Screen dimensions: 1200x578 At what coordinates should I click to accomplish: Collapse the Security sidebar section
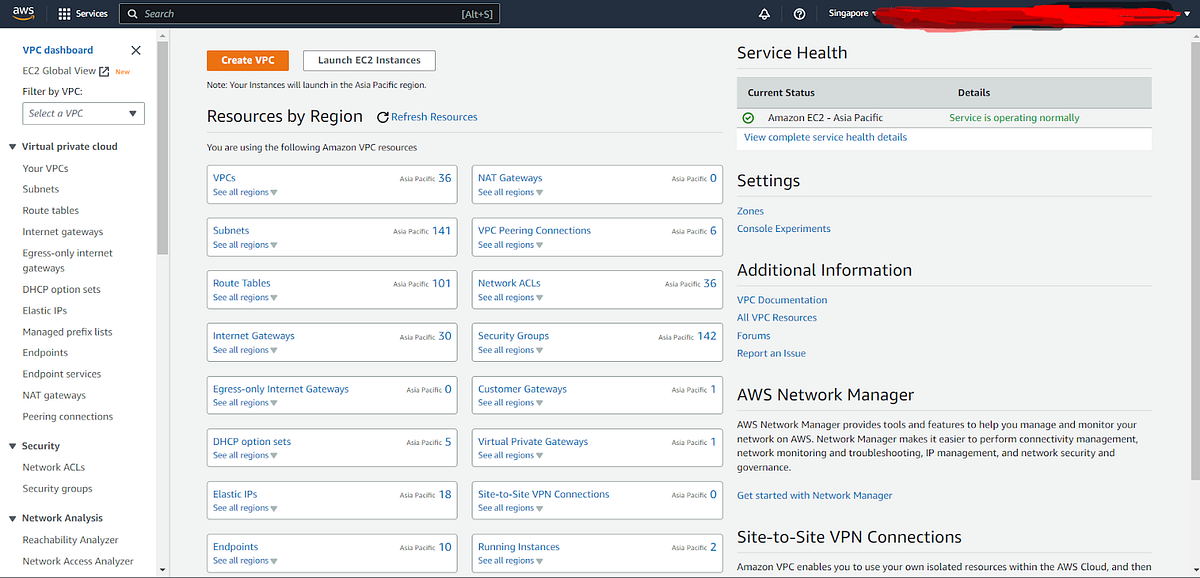pyautogui.click(x=12, y=446)
